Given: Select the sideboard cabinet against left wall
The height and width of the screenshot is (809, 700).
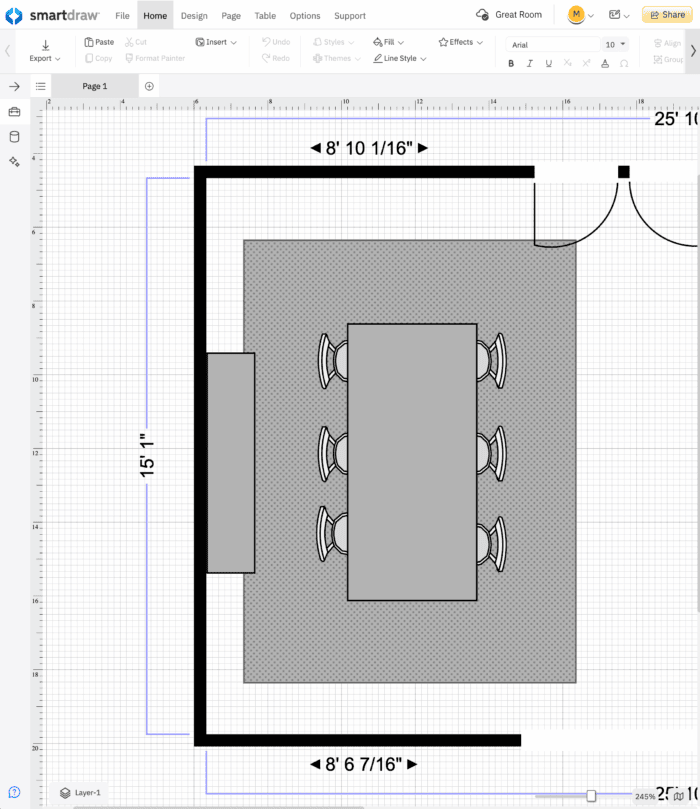Looking at the screenshot, I should pos(231,463).
